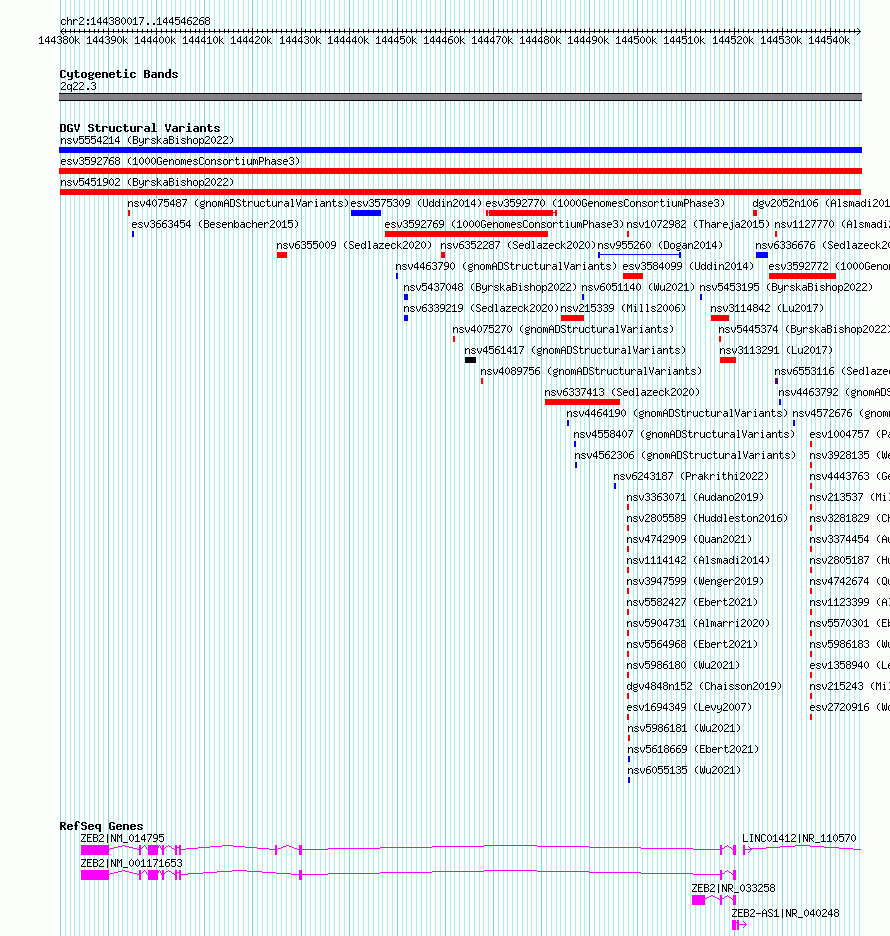Open nsv5453195 (ByrskaBishop2022) variant
Screen dimensions: 890x936
786,287
